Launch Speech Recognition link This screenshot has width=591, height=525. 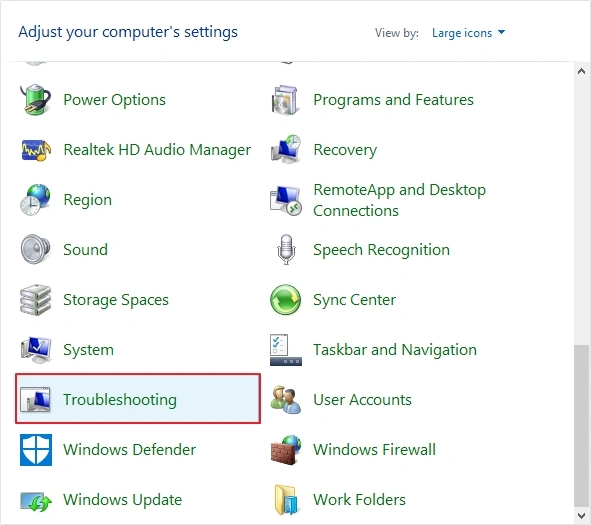click(x=381, y=250)
